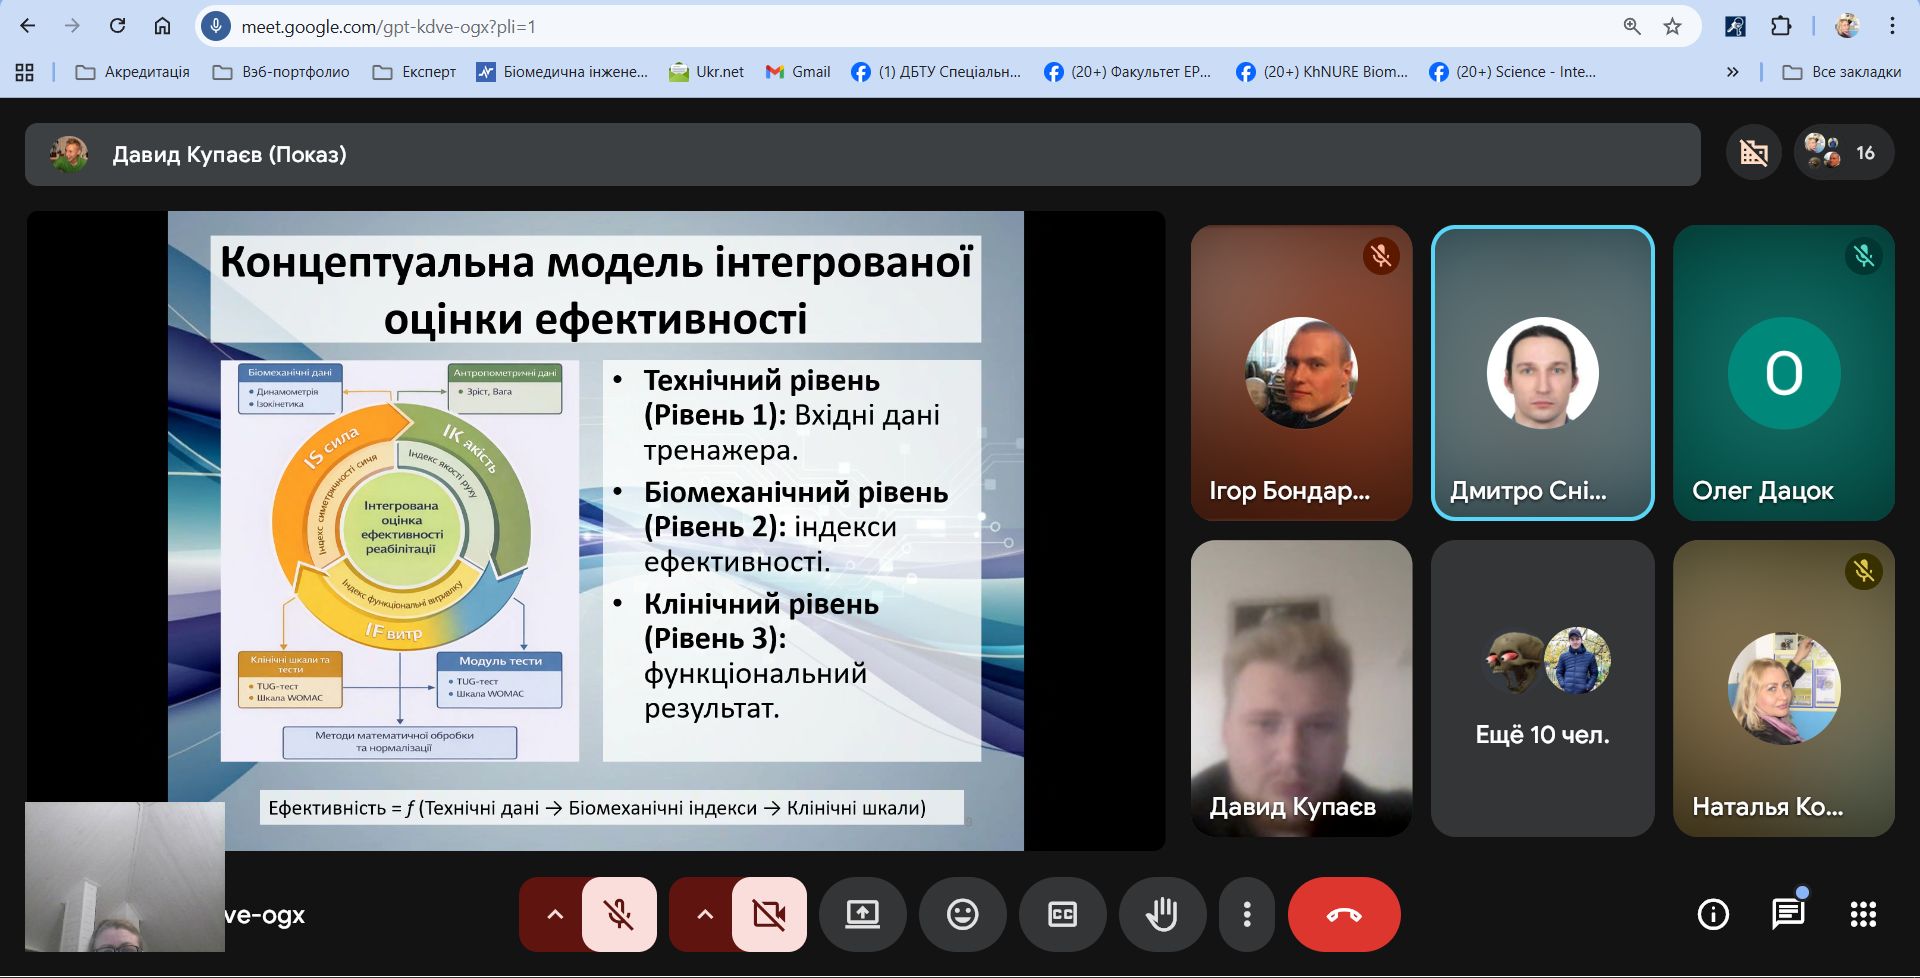Open the Gmail bookmark

(798, 72)
